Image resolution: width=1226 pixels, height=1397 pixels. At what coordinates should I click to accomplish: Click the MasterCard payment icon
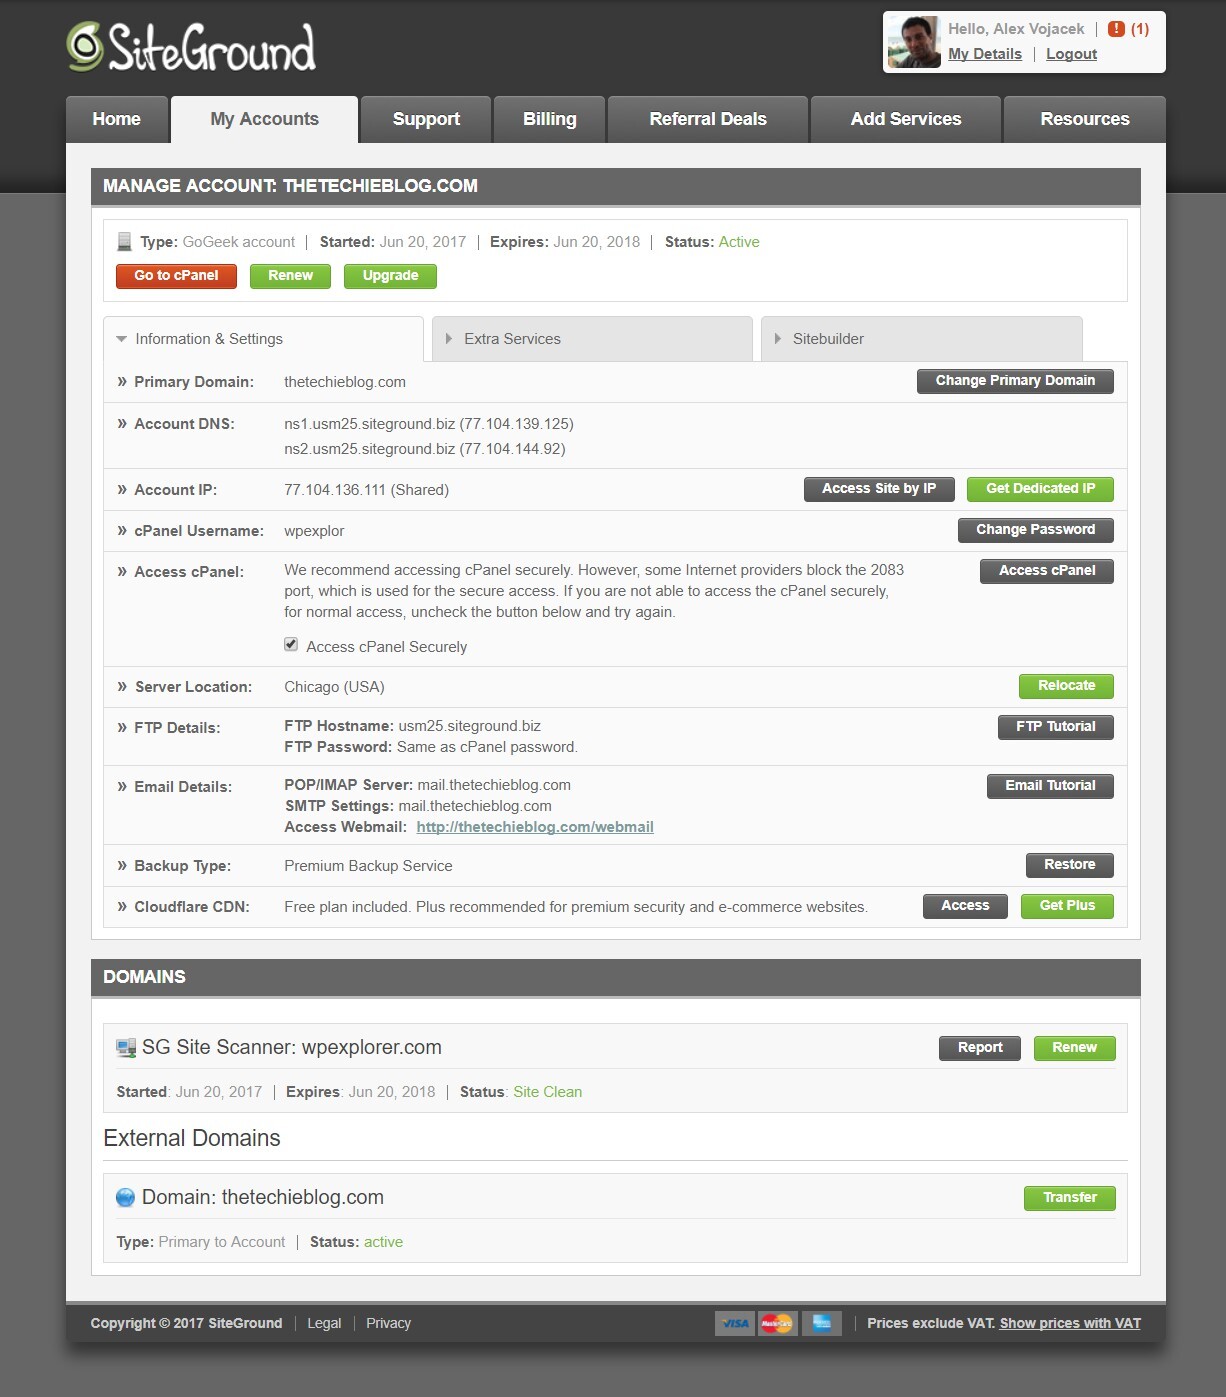point(777,1323)
